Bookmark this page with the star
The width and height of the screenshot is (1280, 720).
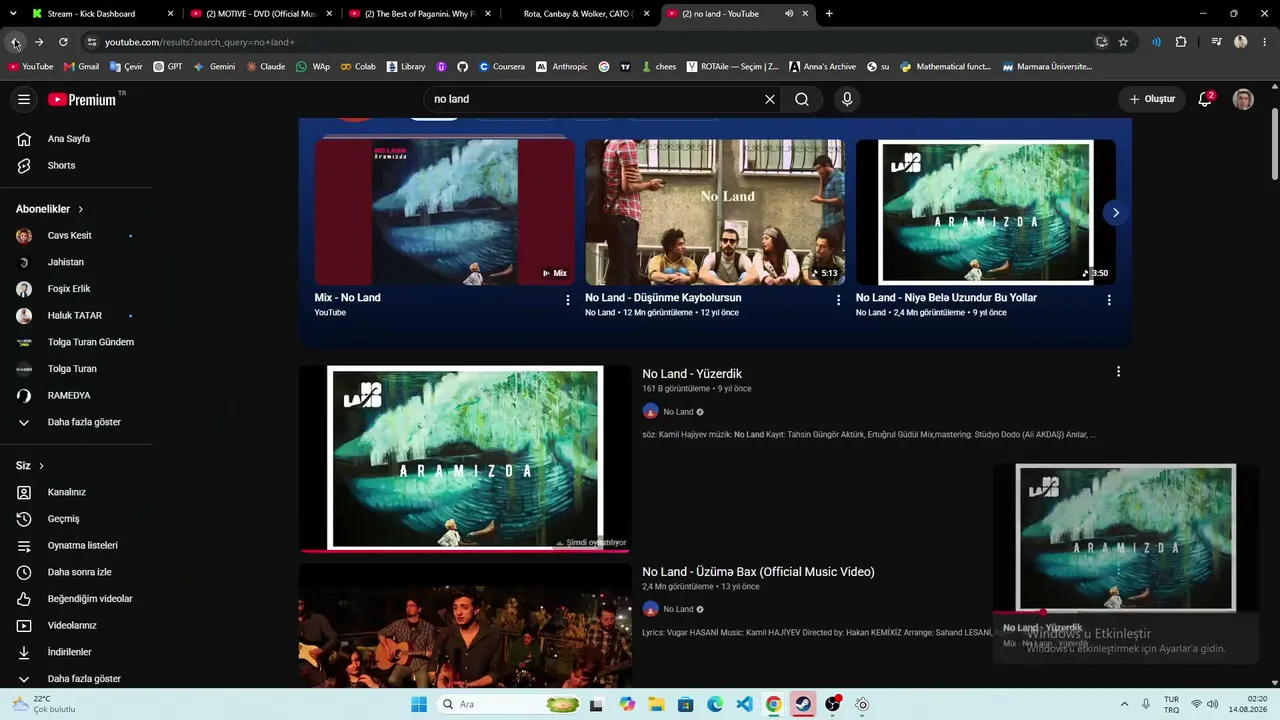1123,42
